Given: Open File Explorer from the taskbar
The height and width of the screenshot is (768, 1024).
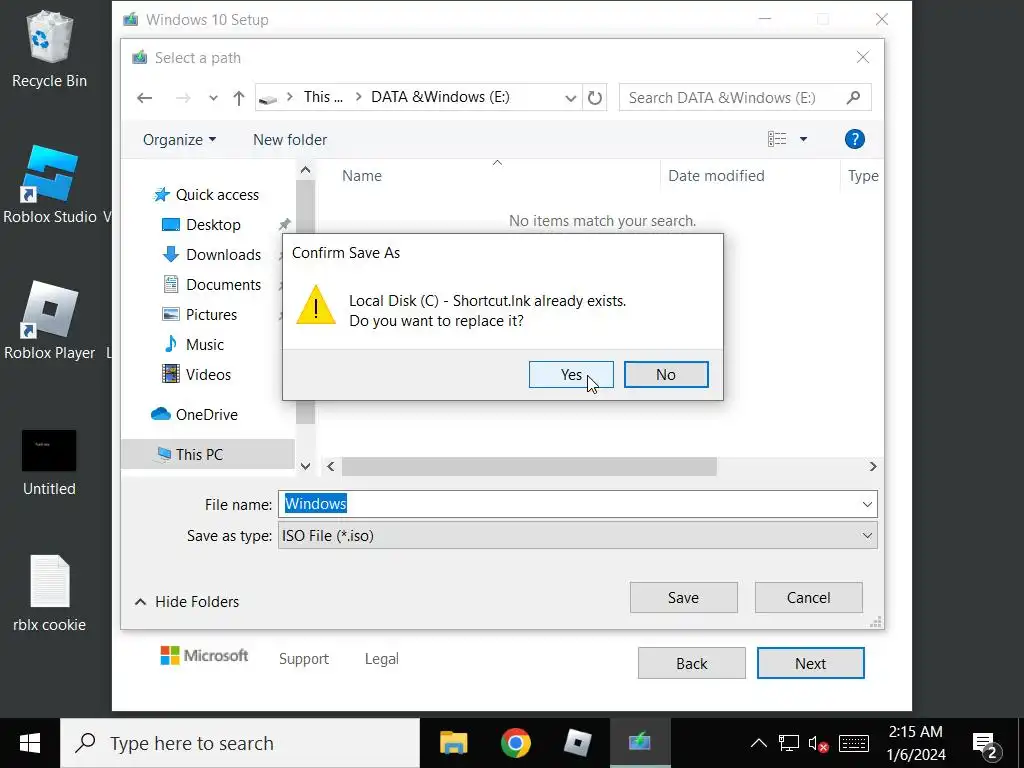Looking at the screenshot, I should 453,743.
